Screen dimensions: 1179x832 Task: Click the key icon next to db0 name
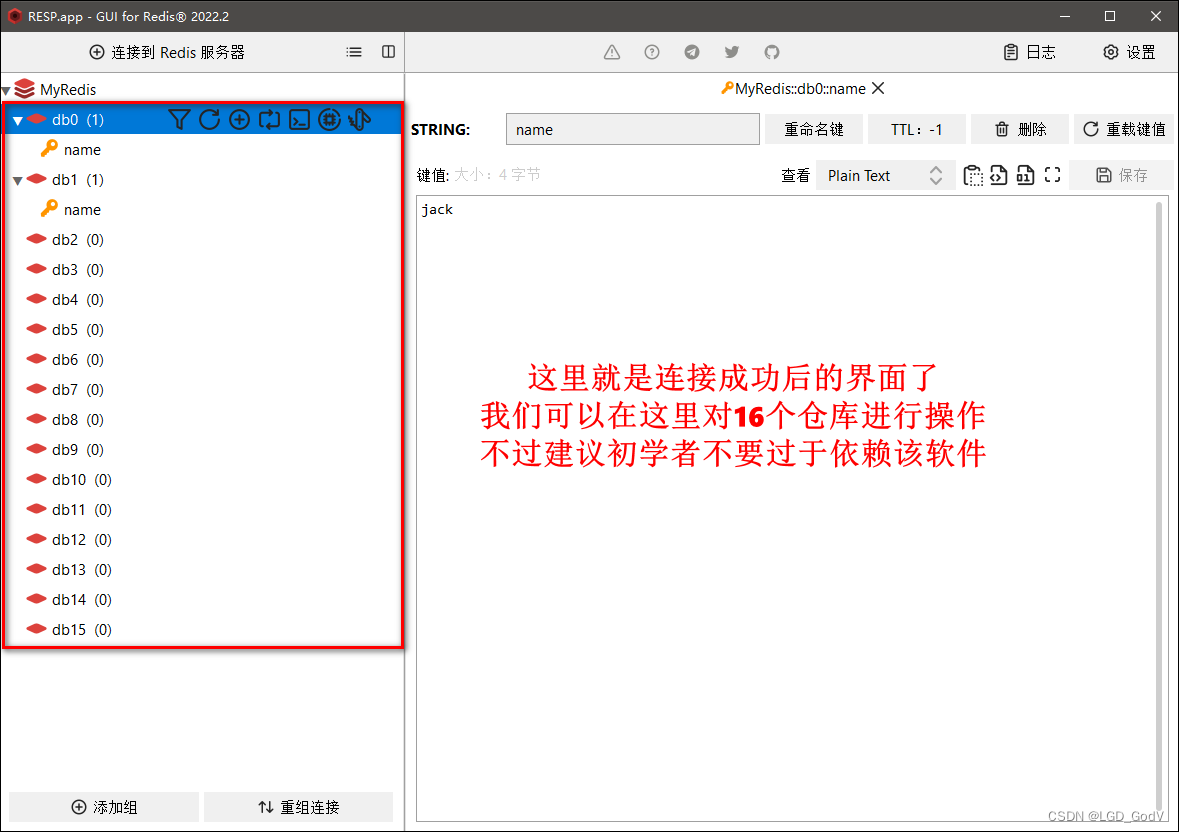coord(49,148)
